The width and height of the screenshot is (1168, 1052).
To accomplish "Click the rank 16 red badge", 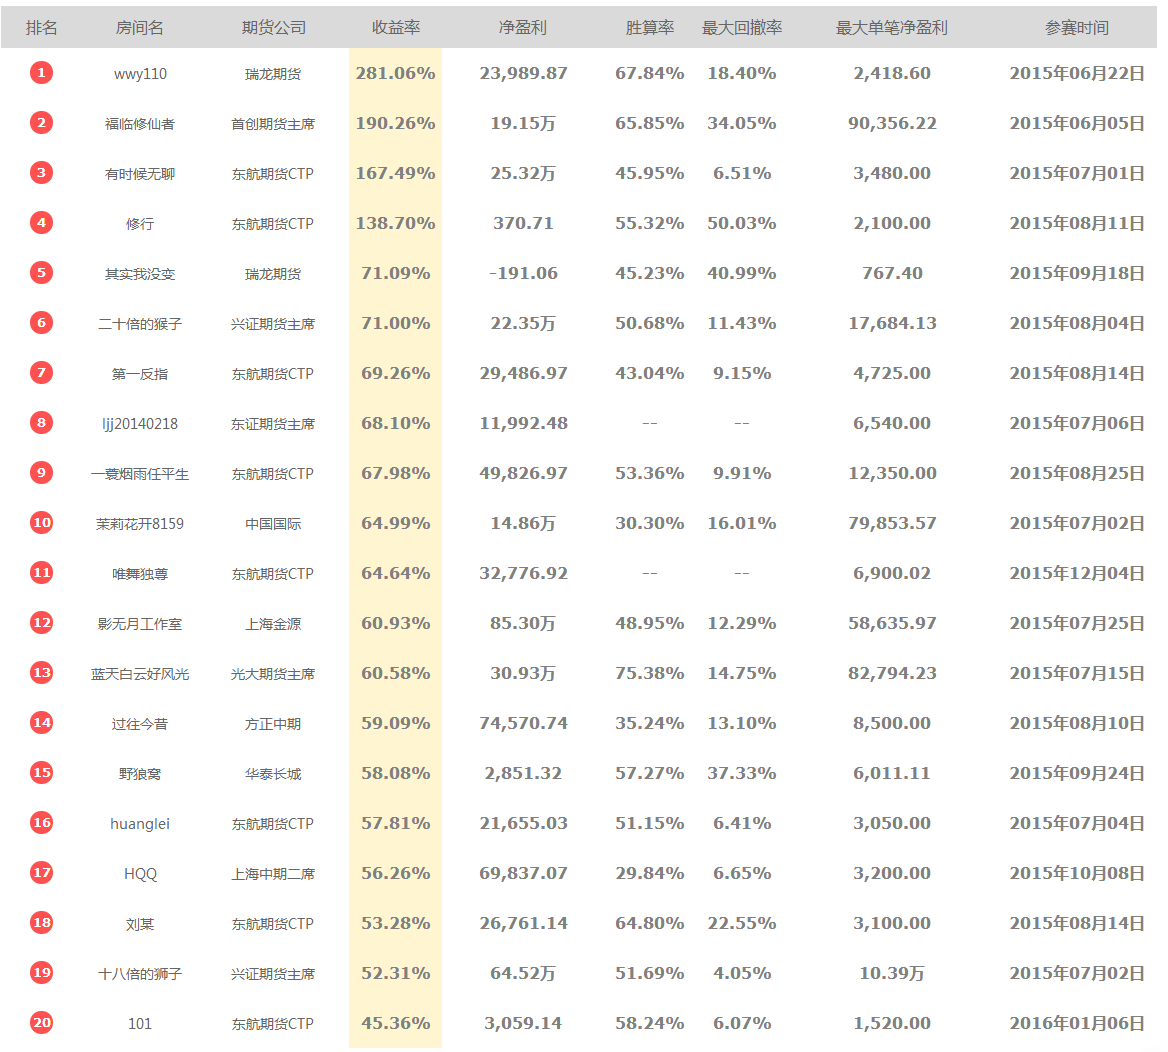I will pyautogui.click(x=42, y=823).
